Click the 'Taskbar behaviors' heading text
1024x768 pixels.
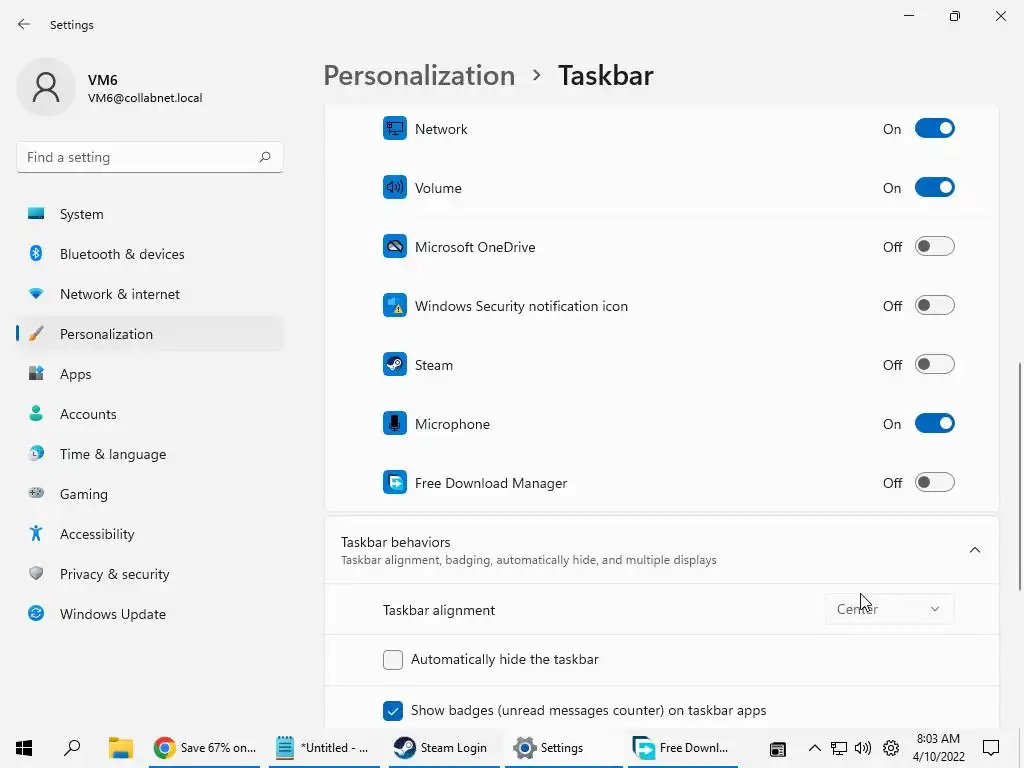[x=396, y=542]
